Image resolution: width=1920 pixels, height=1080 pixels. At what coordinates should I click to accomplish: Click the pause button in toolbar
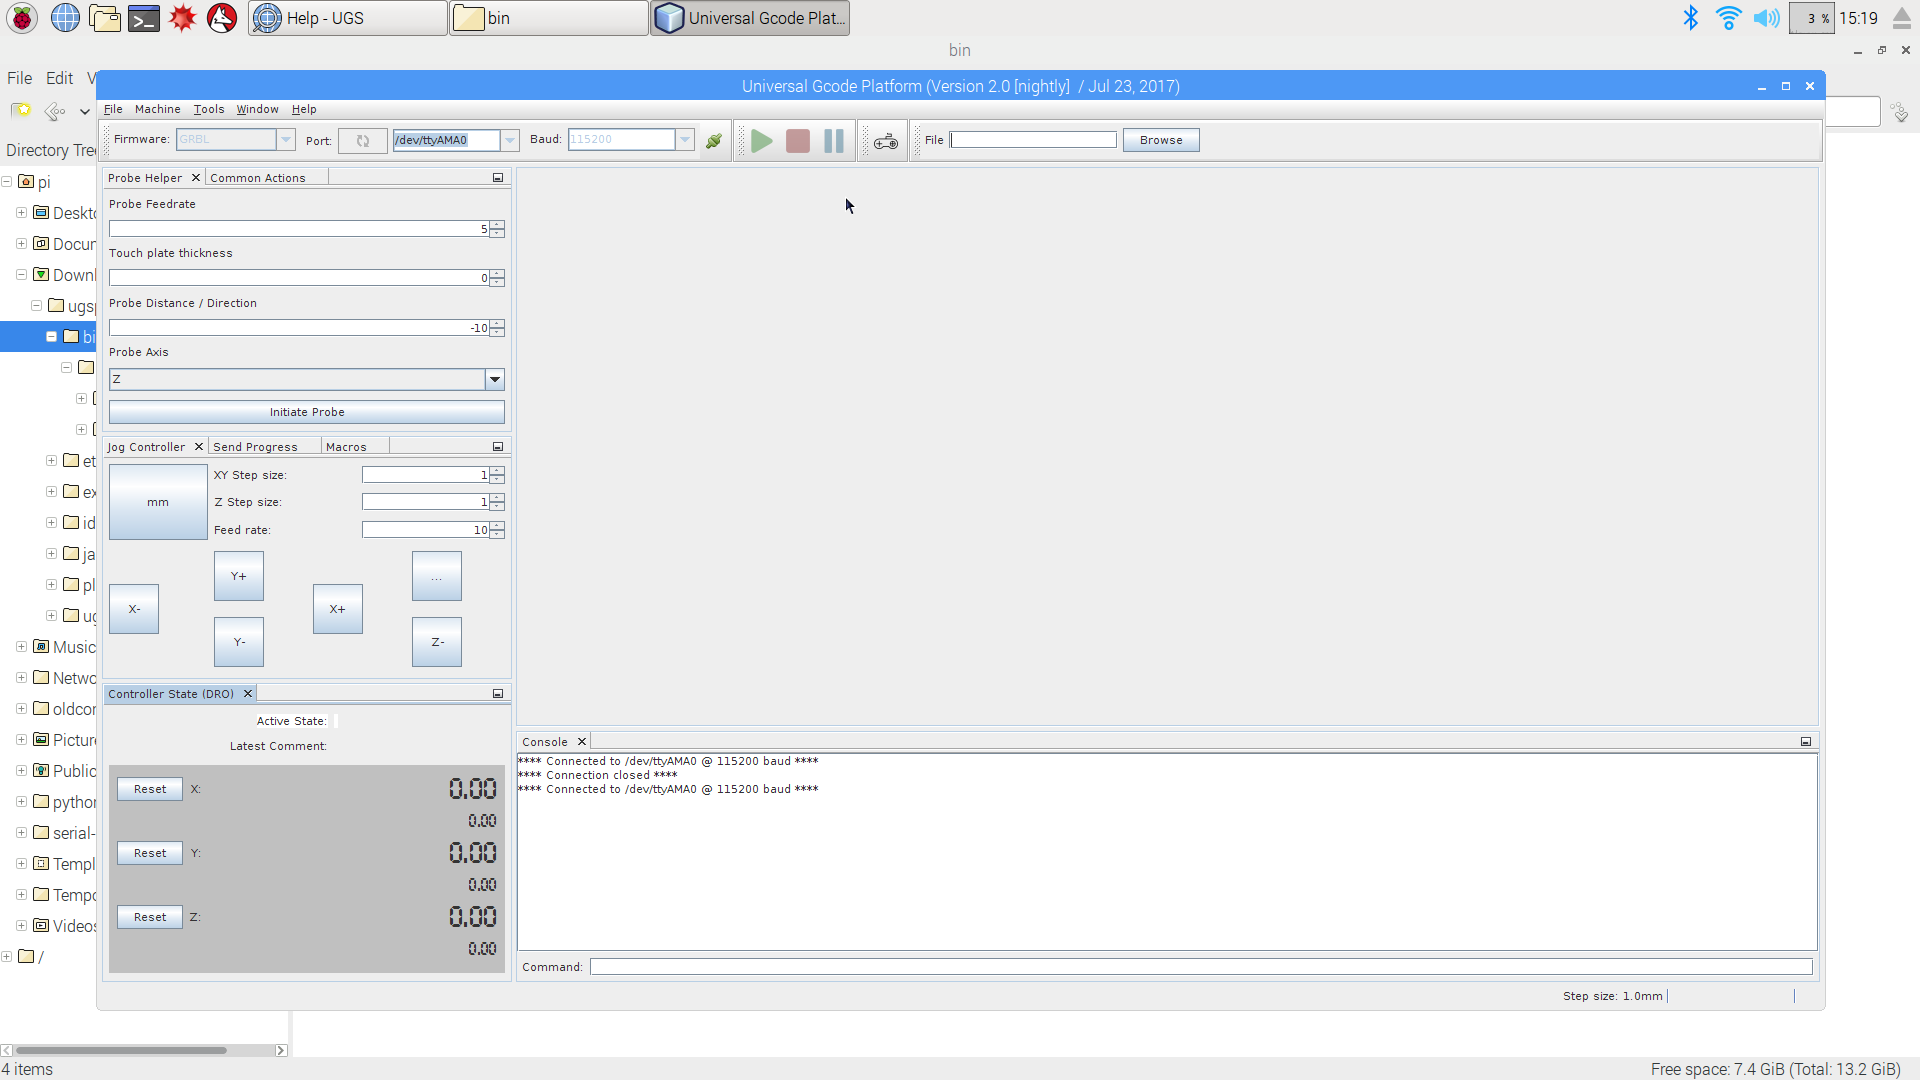click(834, 141)
